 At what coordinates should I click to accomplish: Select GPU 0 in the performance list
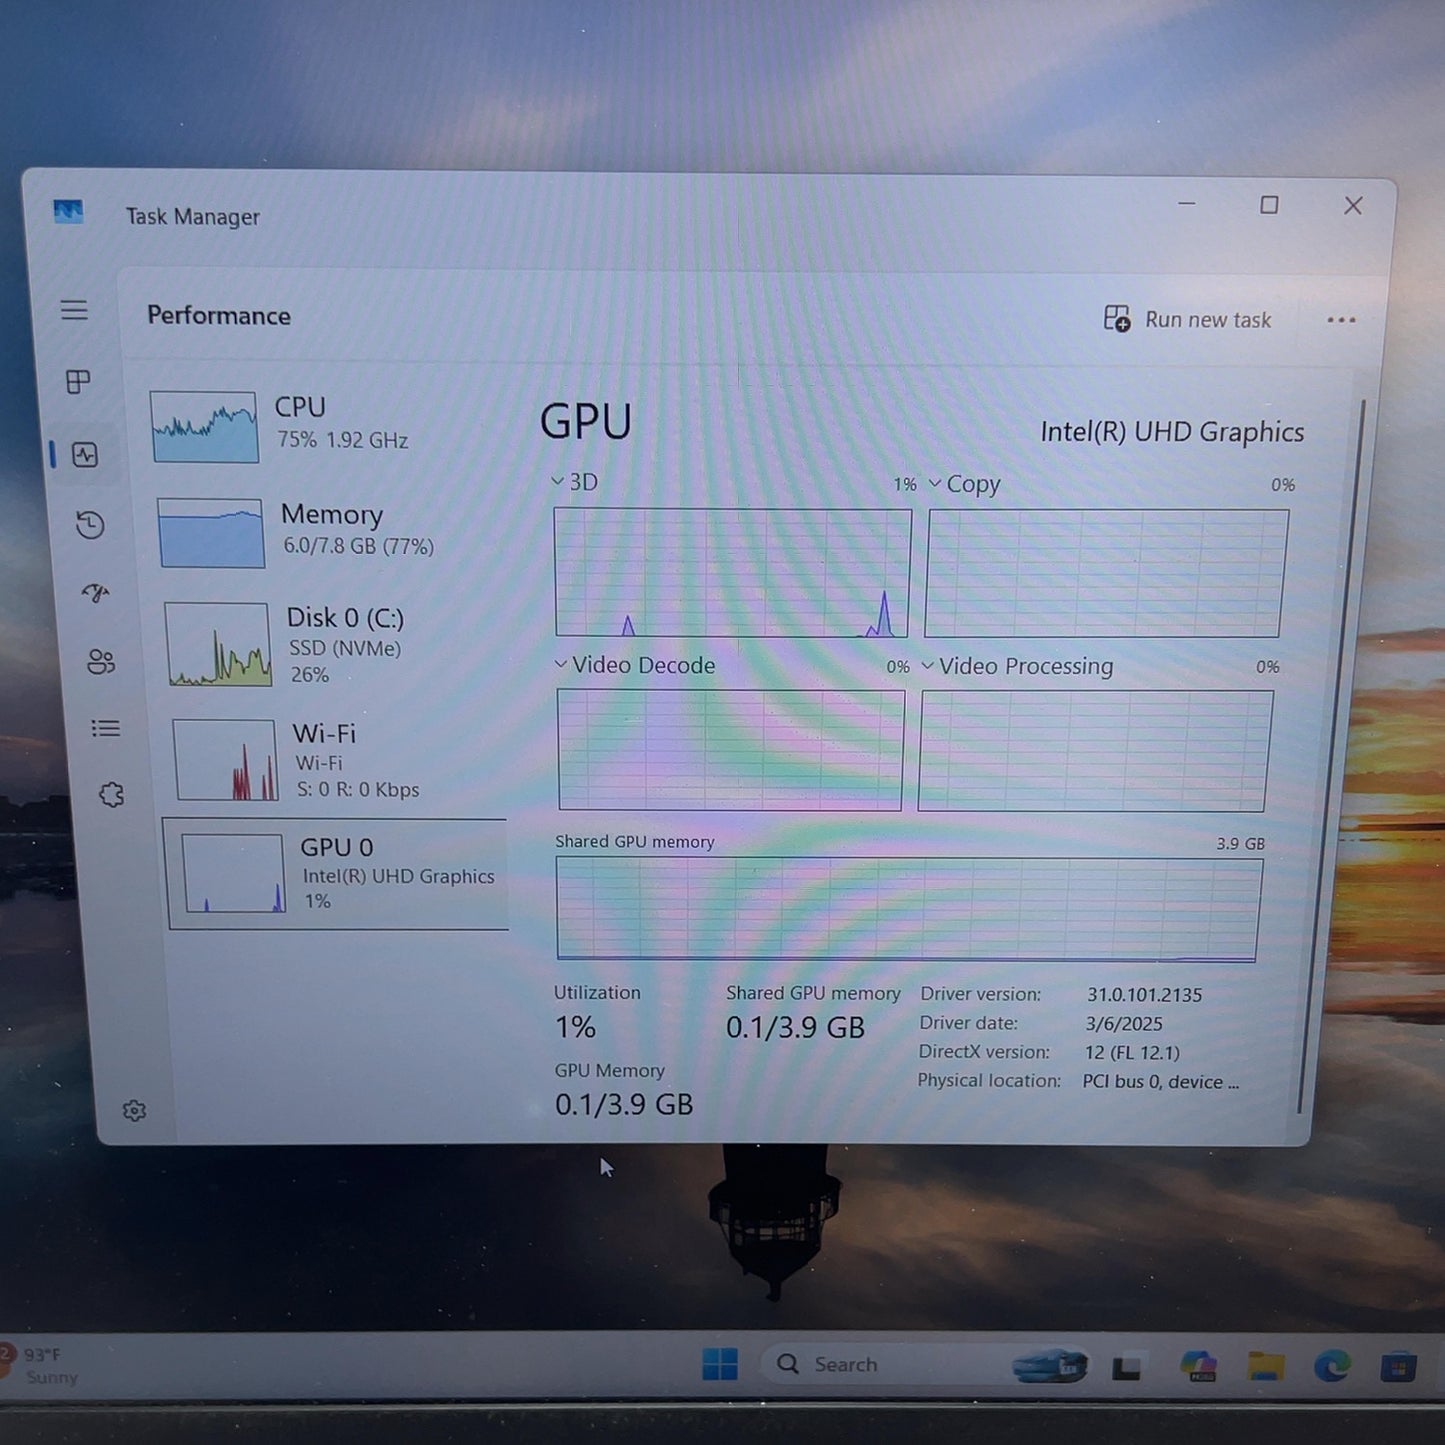pos(338,874)
